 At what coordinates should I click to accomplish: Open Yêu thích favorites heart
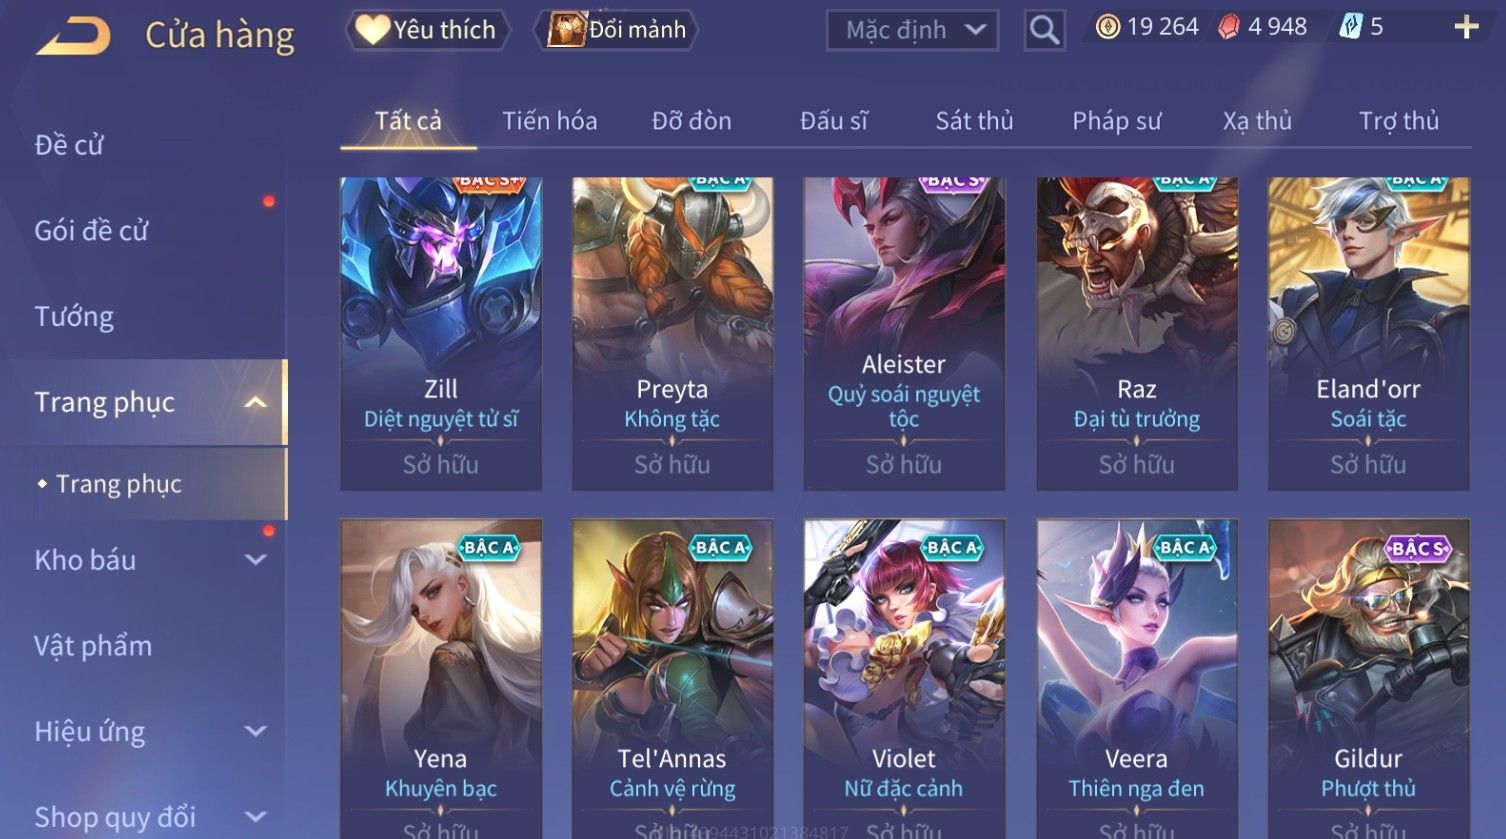pos(372,30)
